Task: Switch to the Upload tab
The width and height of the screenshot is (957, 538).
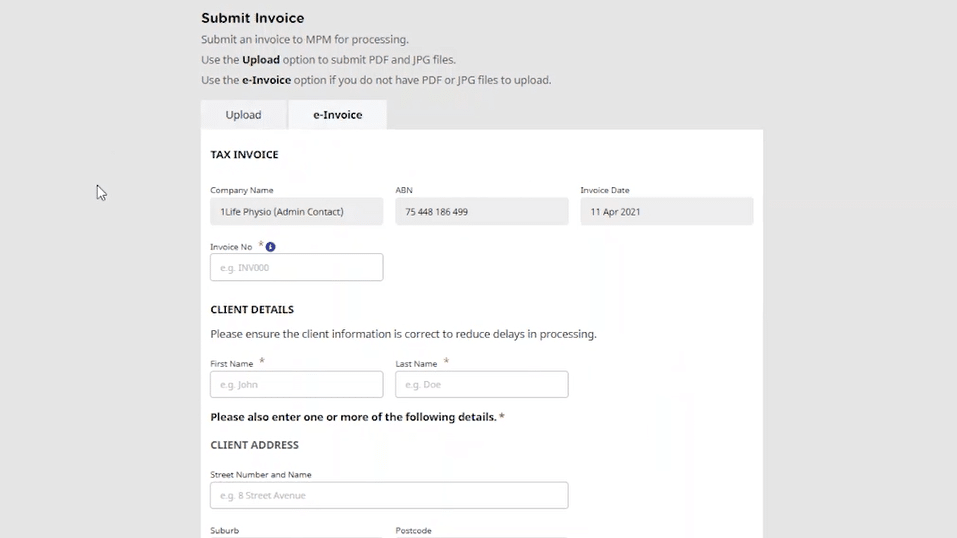Action: pyautogui.click(x=243, y=115)
